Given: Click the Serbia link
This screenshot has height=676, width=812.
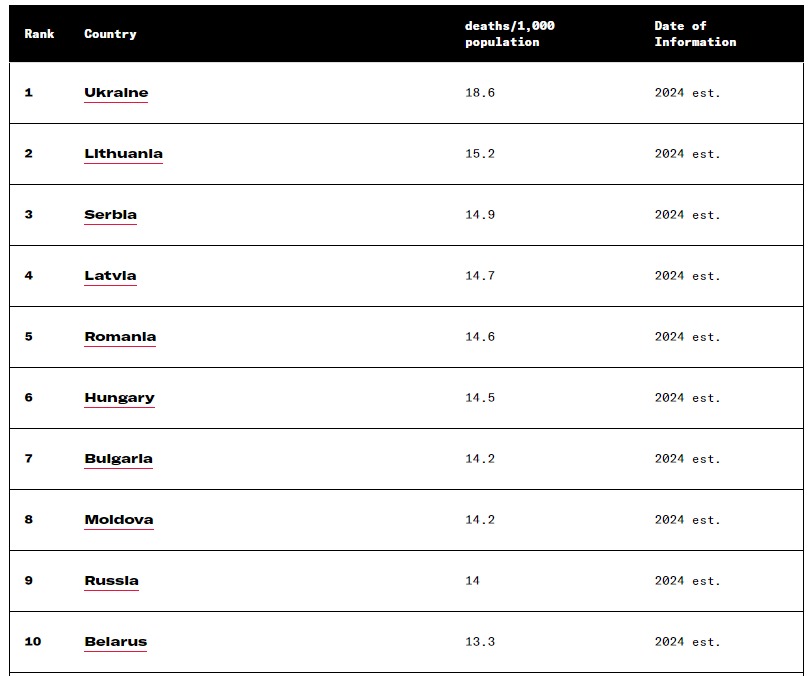Looking at the screenshot, I should tap(110, 215).
